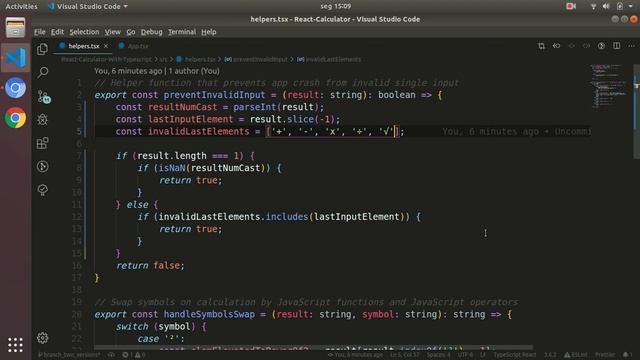Viewport: 640px width, 360px height.
Task: Open the Terminal menu
Action: [182, 32]
